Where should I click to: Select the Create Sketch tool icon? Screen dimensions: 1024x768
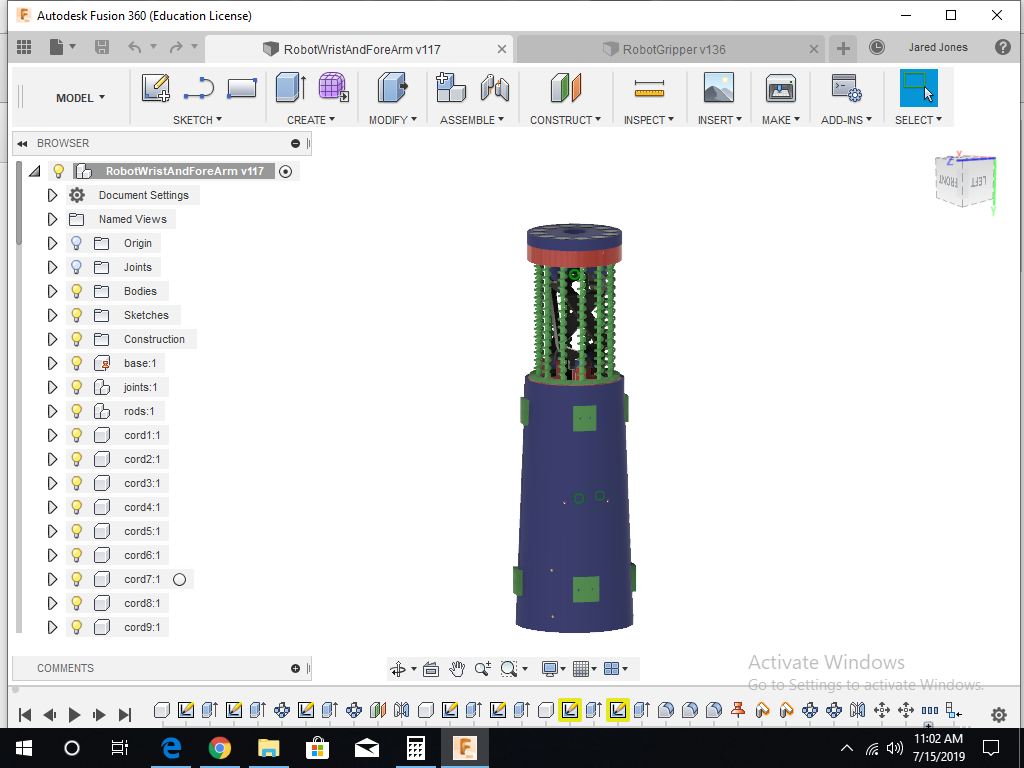click(x=155, y=88)
